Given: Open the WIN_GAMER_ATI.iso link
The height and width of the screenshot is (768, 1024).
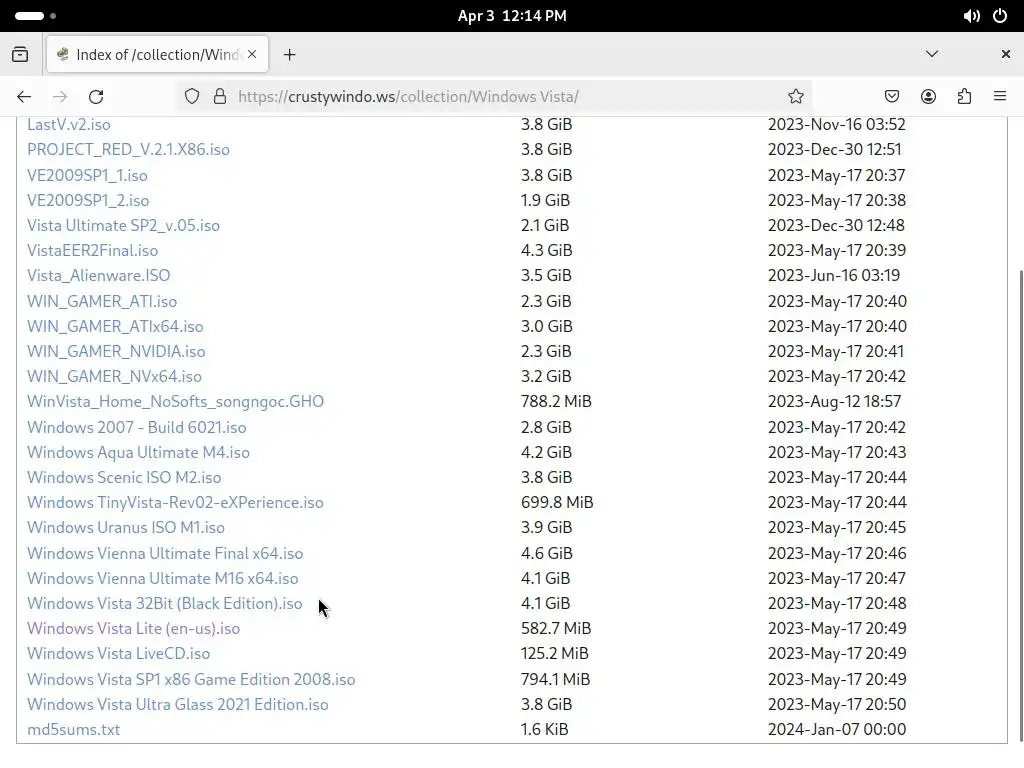Looking at the screenshot, I should point(102,301).
